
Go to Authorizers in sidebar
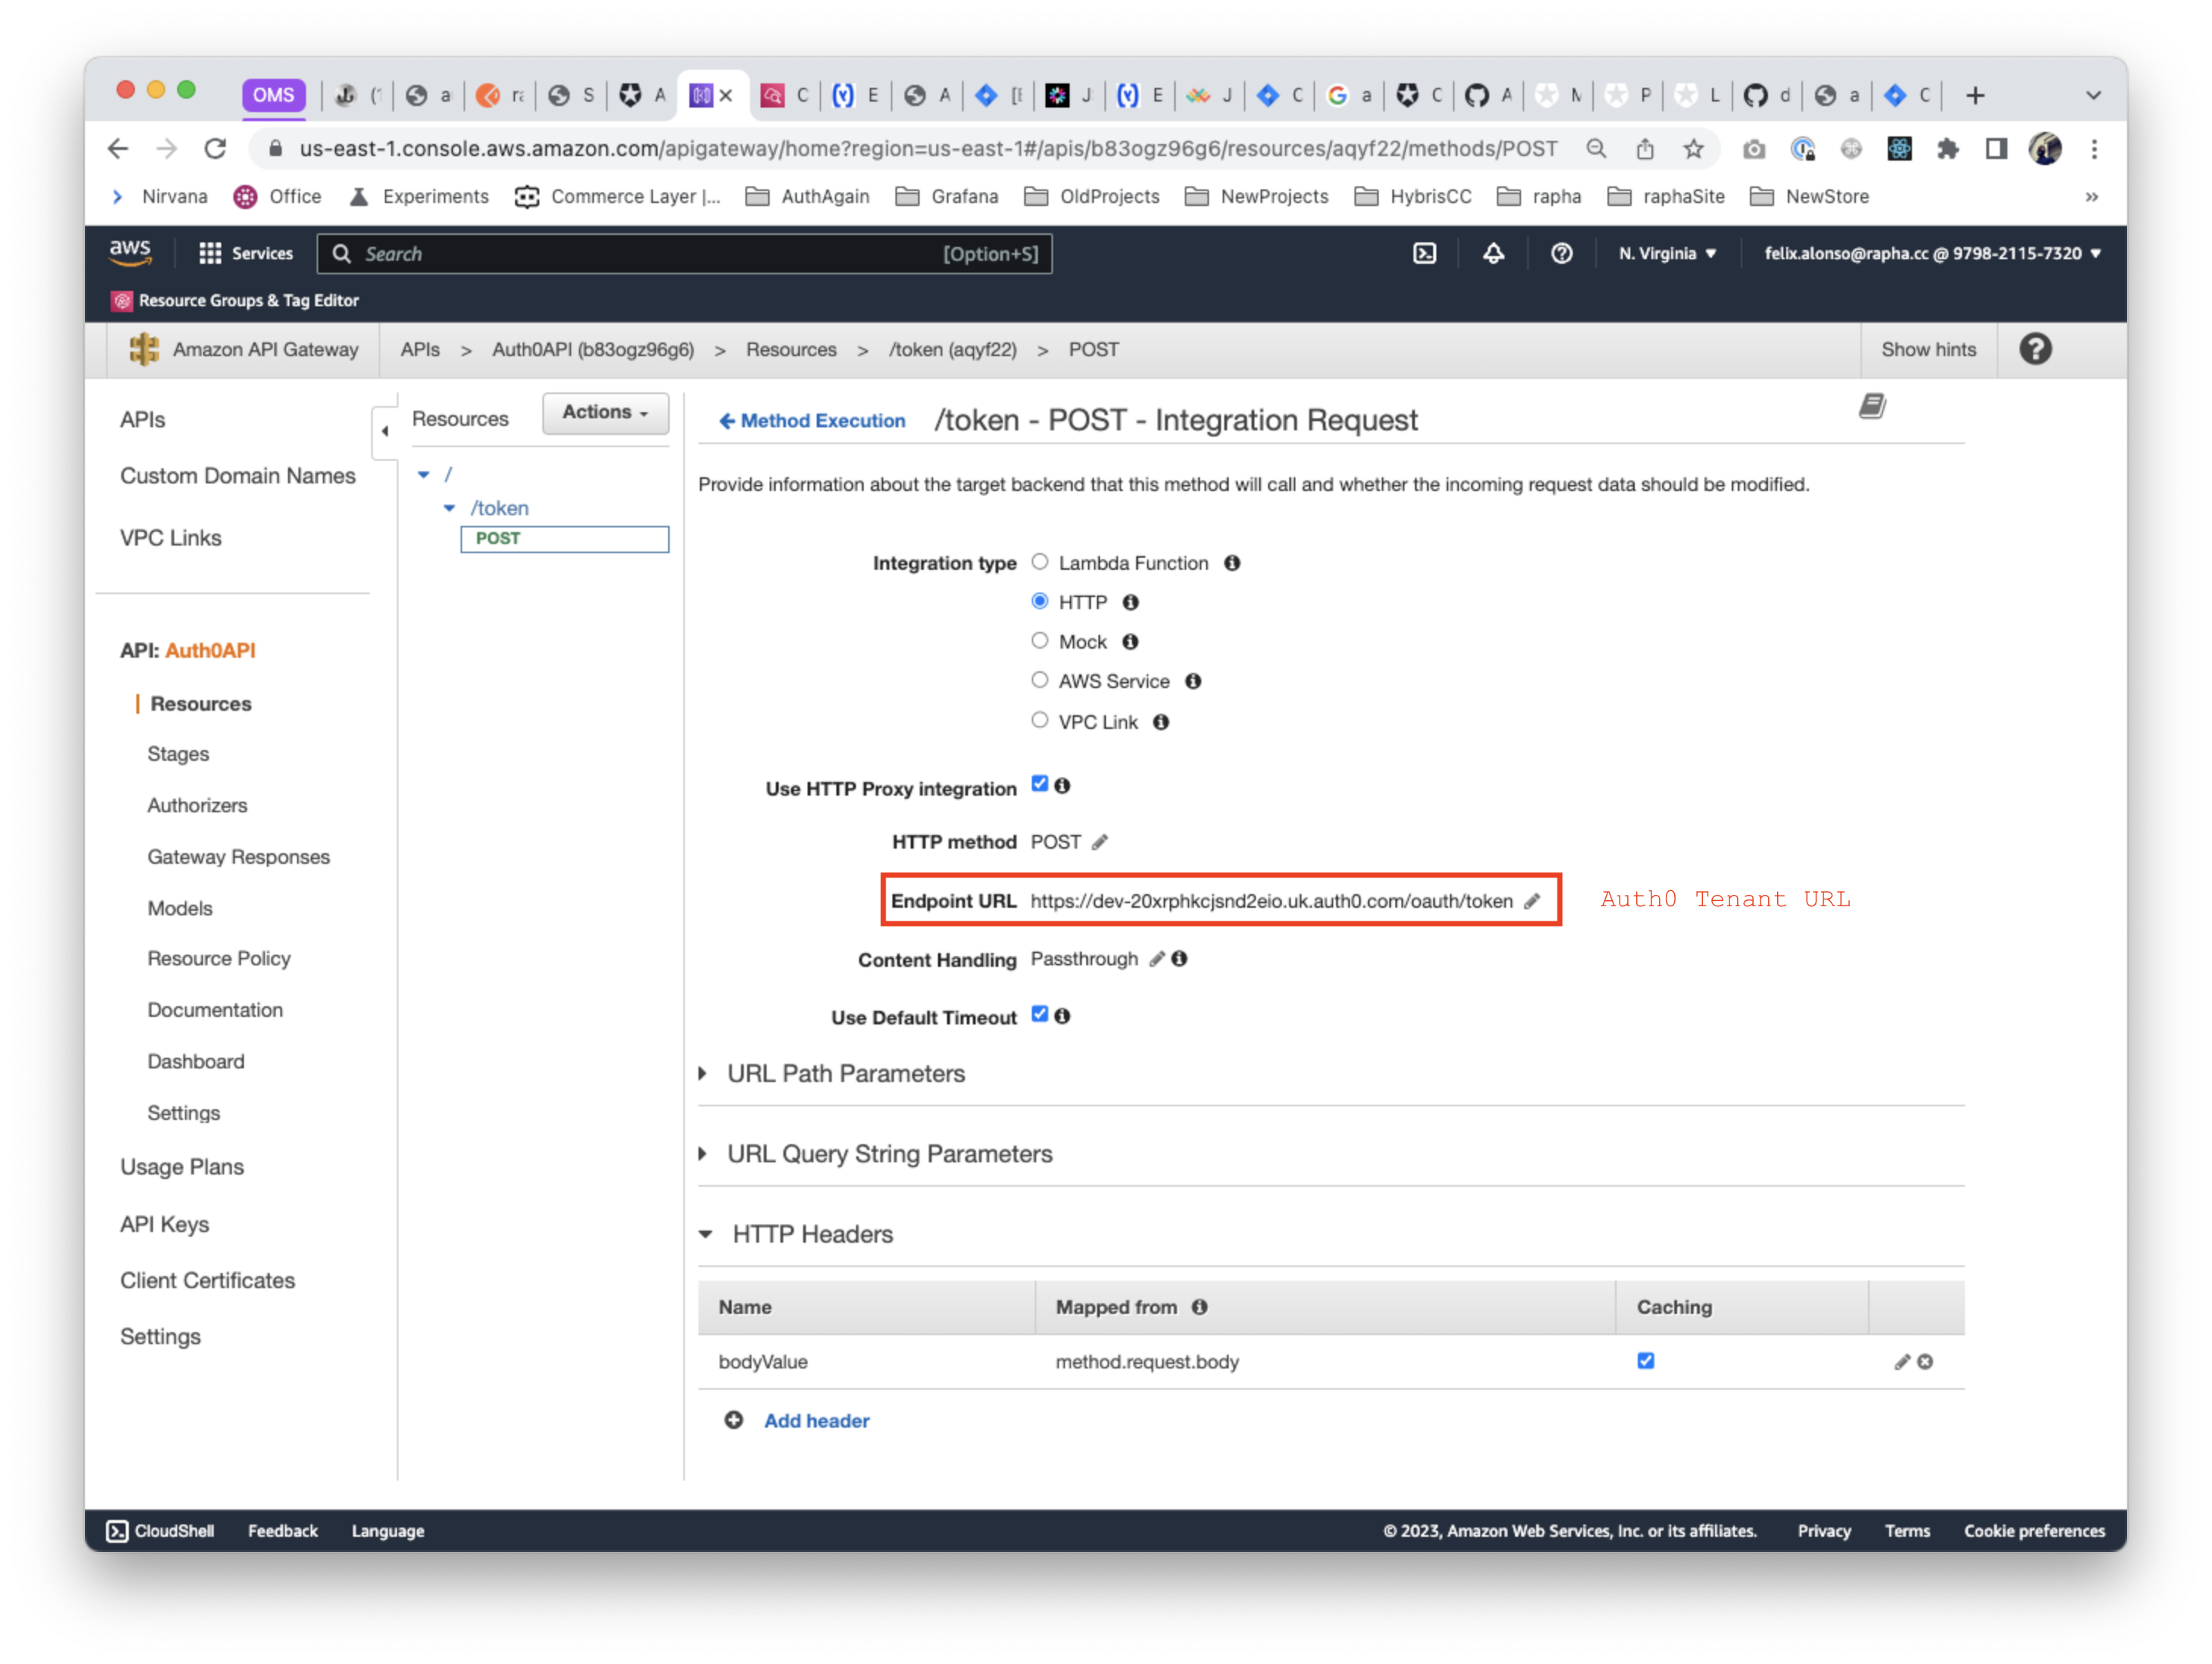tap(197, 805)
